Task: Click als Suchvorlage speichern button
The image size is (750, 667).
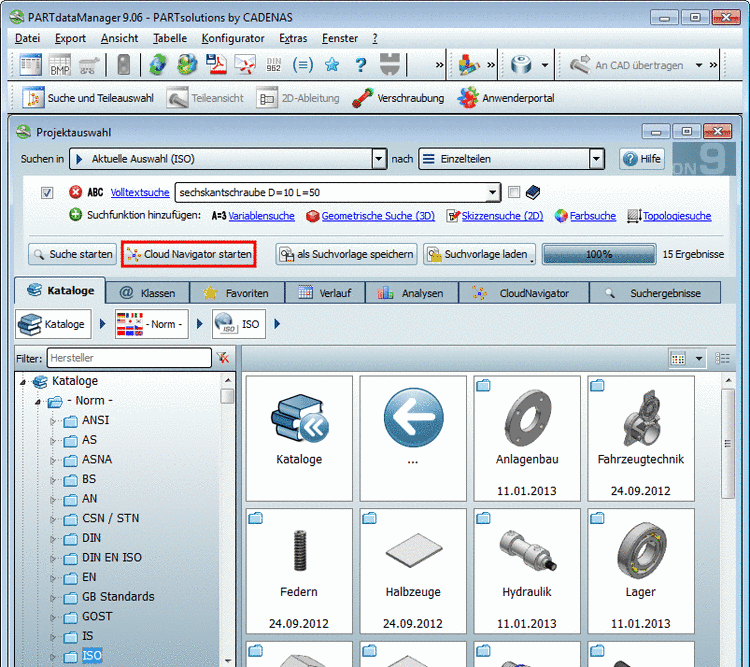Action: [x=346, y=254]
